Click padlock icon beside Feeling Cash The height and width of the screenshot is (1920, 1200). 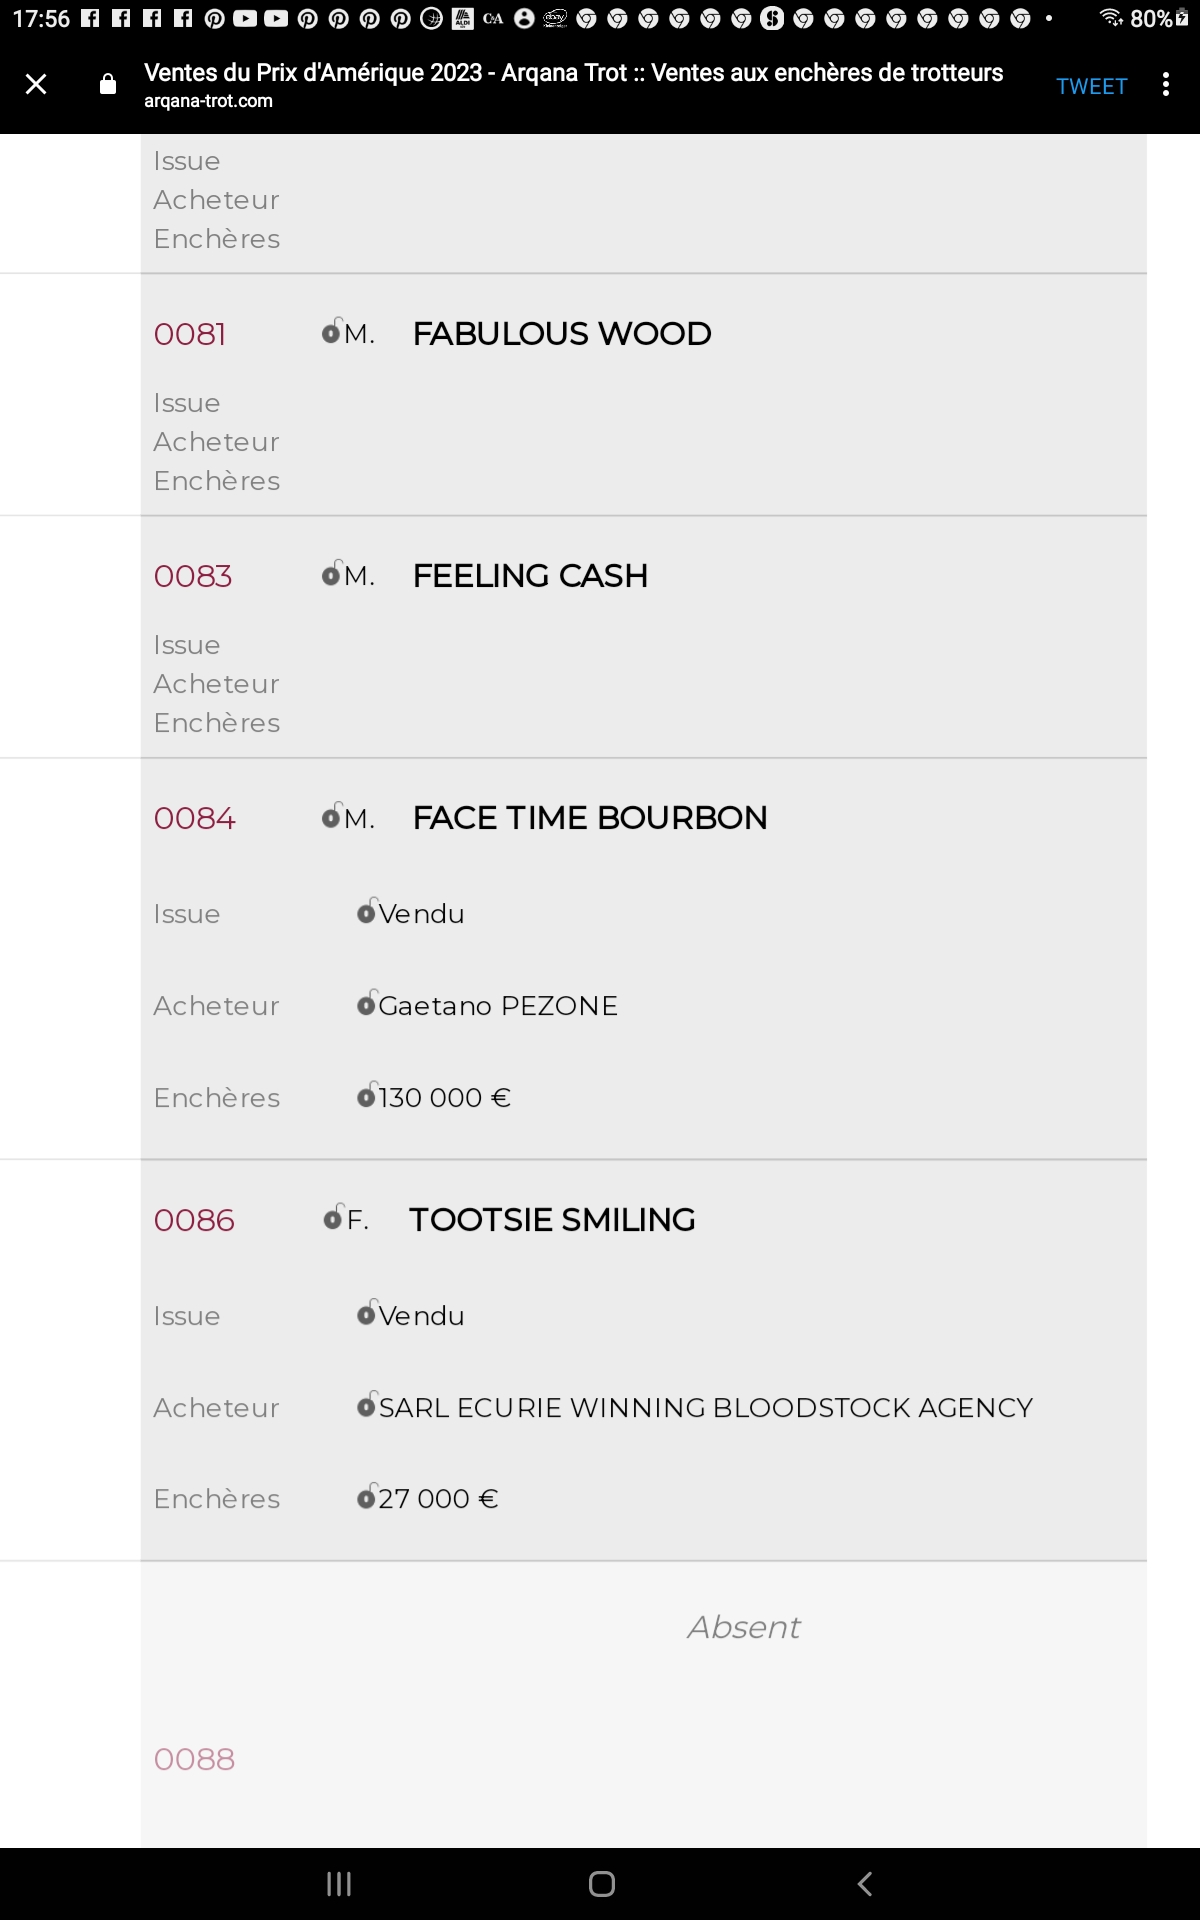(332, 573)
